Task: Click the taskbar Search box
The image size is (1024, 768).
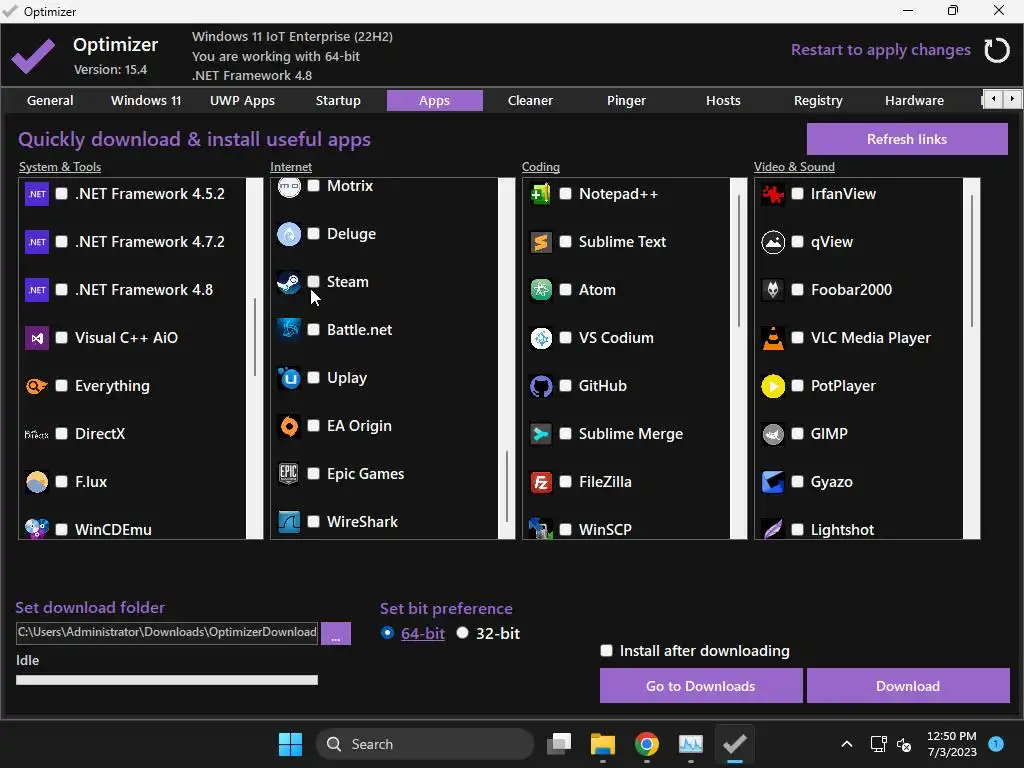Action: click(x=424, y=744)
